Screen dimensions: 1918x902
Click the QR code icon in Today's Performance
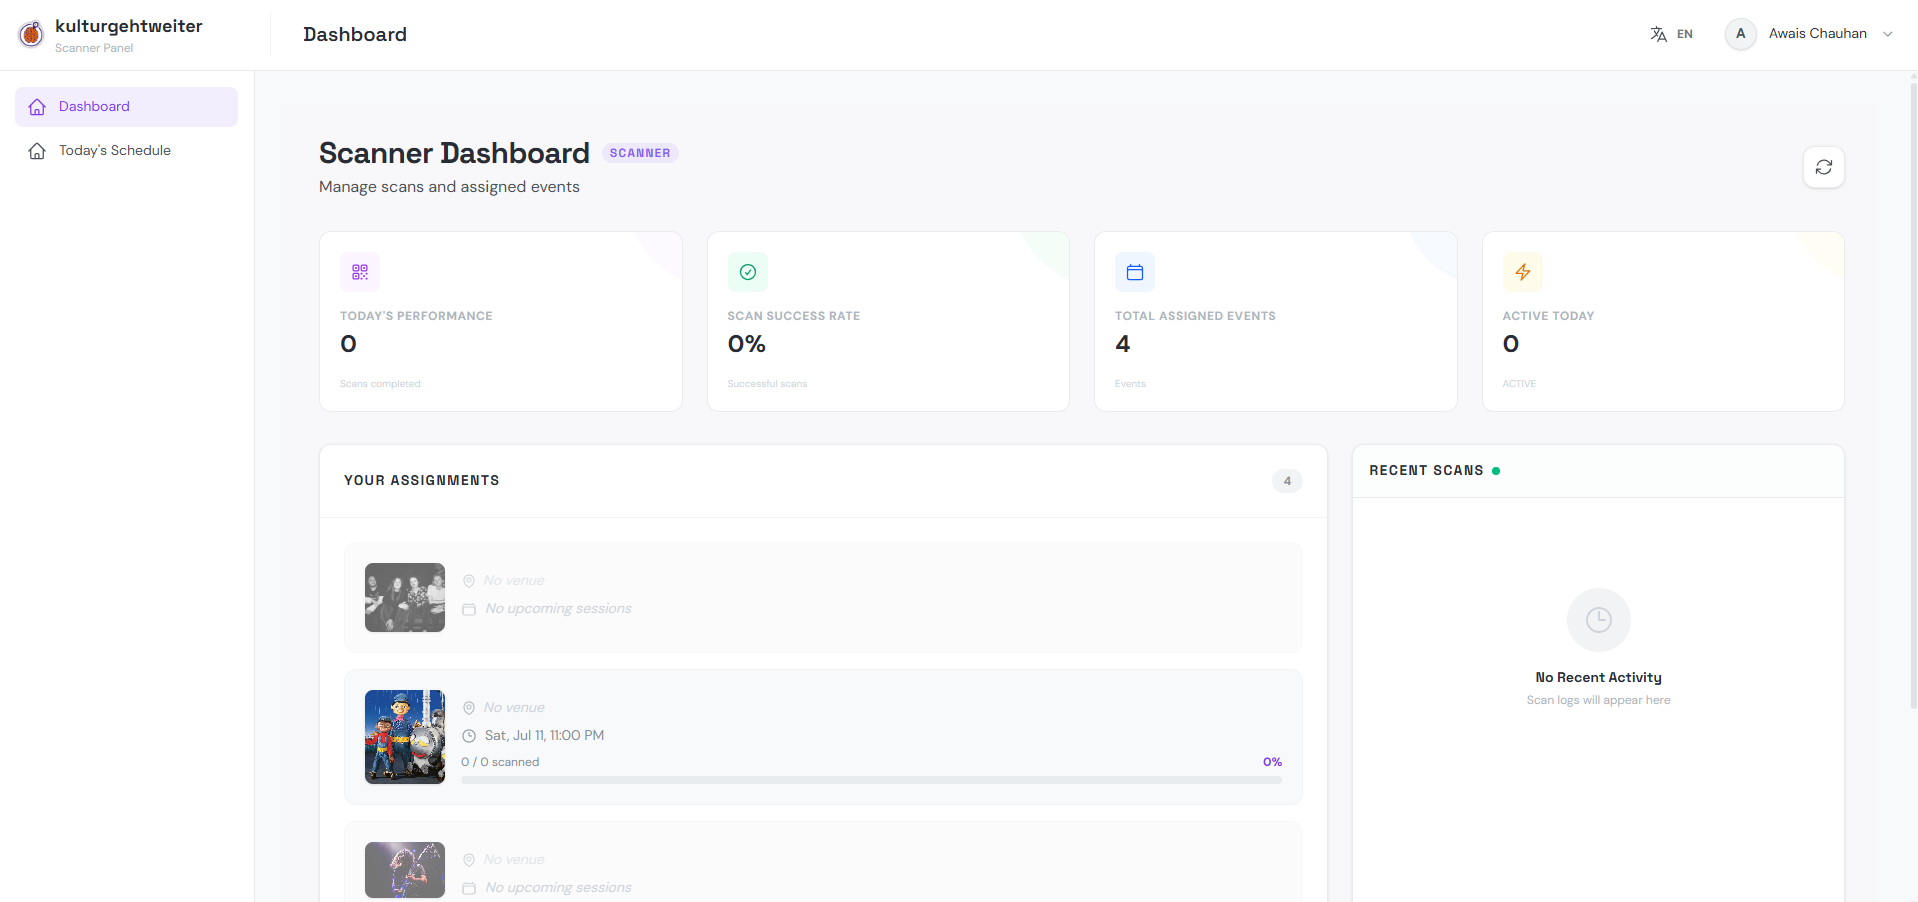pyautogui.click(x=360, y=272)
